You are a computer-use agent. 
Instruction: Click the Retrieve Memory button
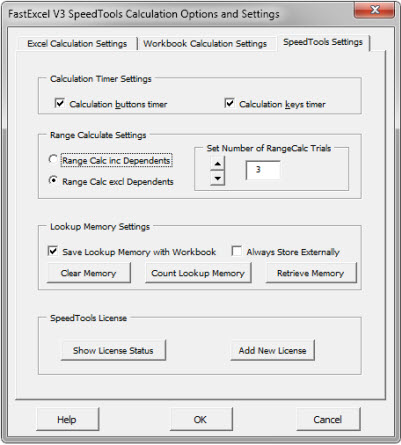point(311,273)
